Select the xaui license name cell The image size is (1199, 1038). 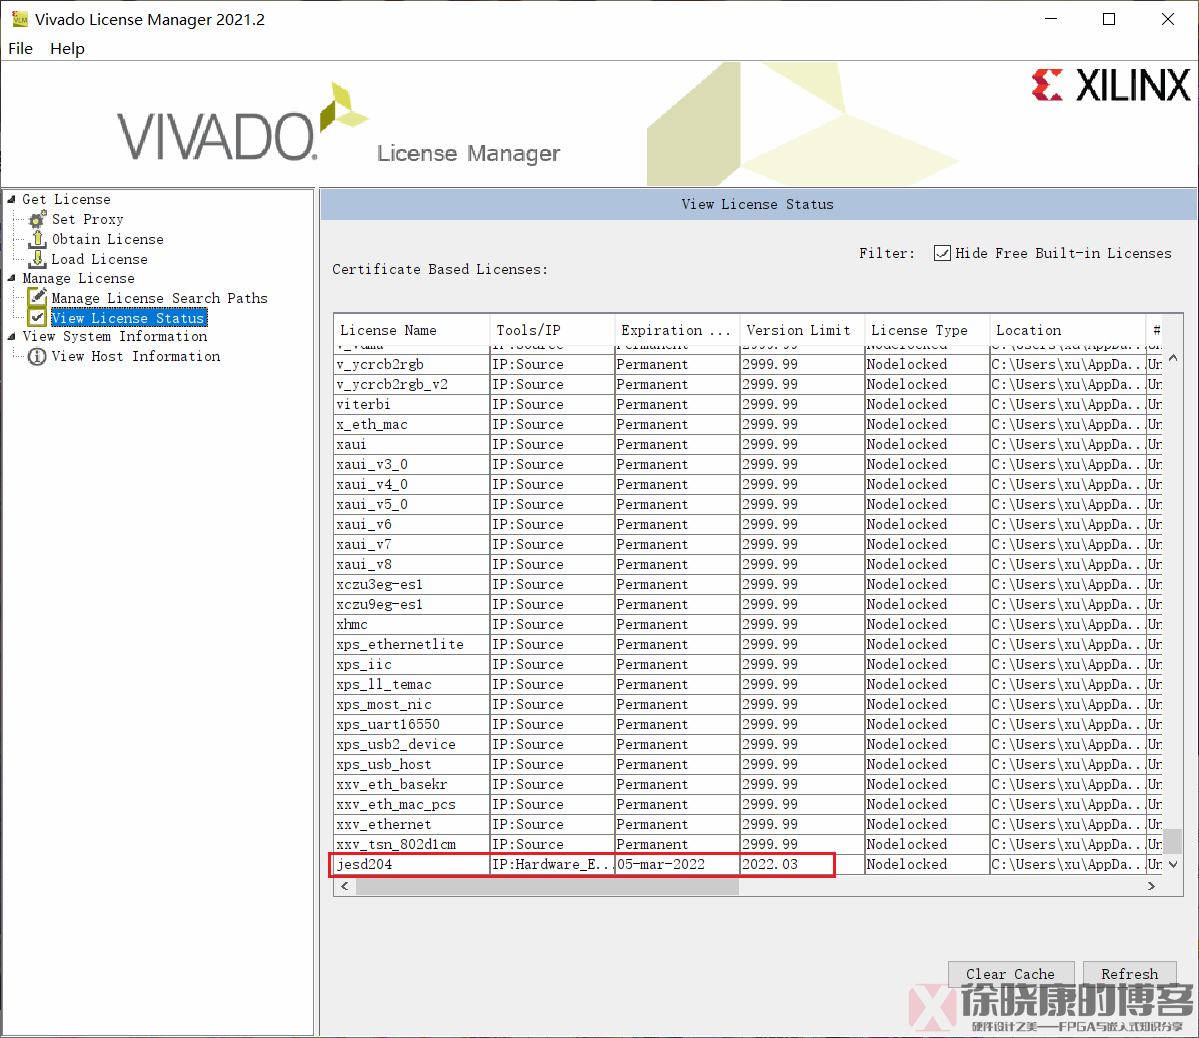[411, 444]
